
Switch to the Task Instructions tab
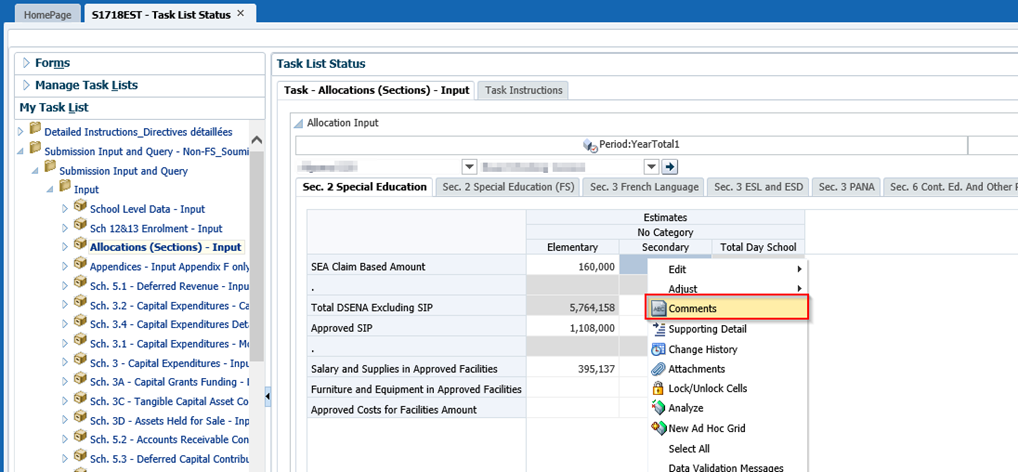point(523,90)
